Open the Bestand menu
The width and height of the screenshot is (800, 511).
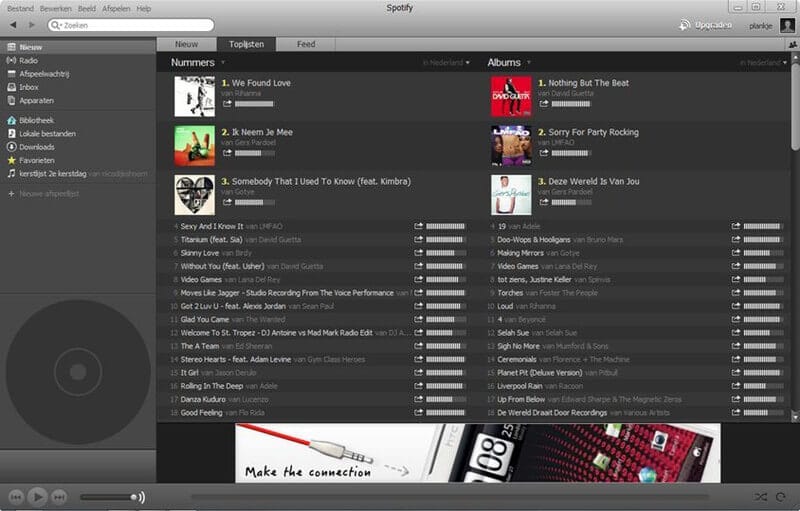pos(20,9)
